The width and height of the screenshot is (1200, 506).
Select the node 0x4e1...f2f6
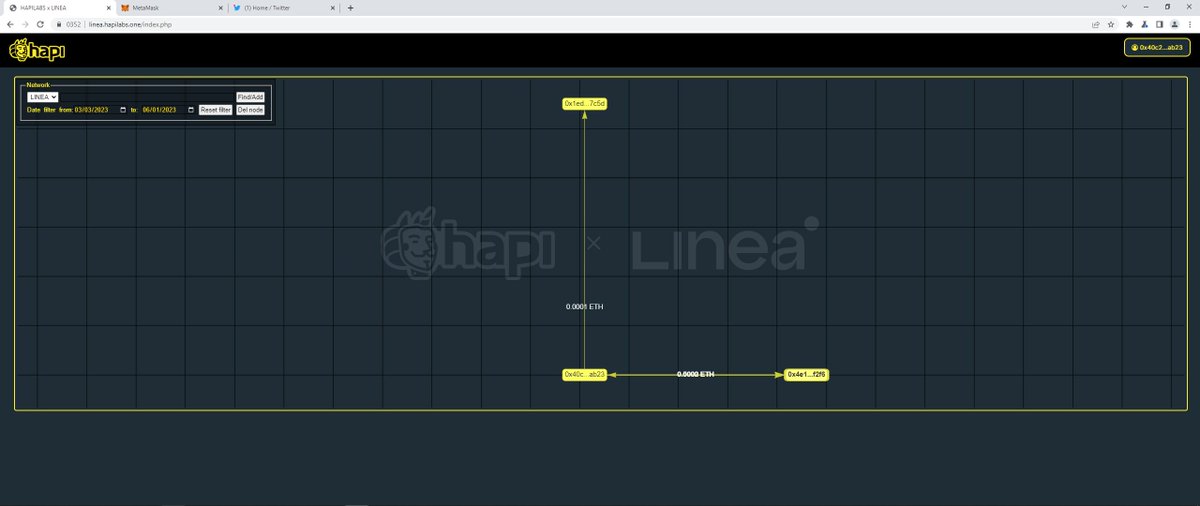pyautogui.click(x=806, y=375)
